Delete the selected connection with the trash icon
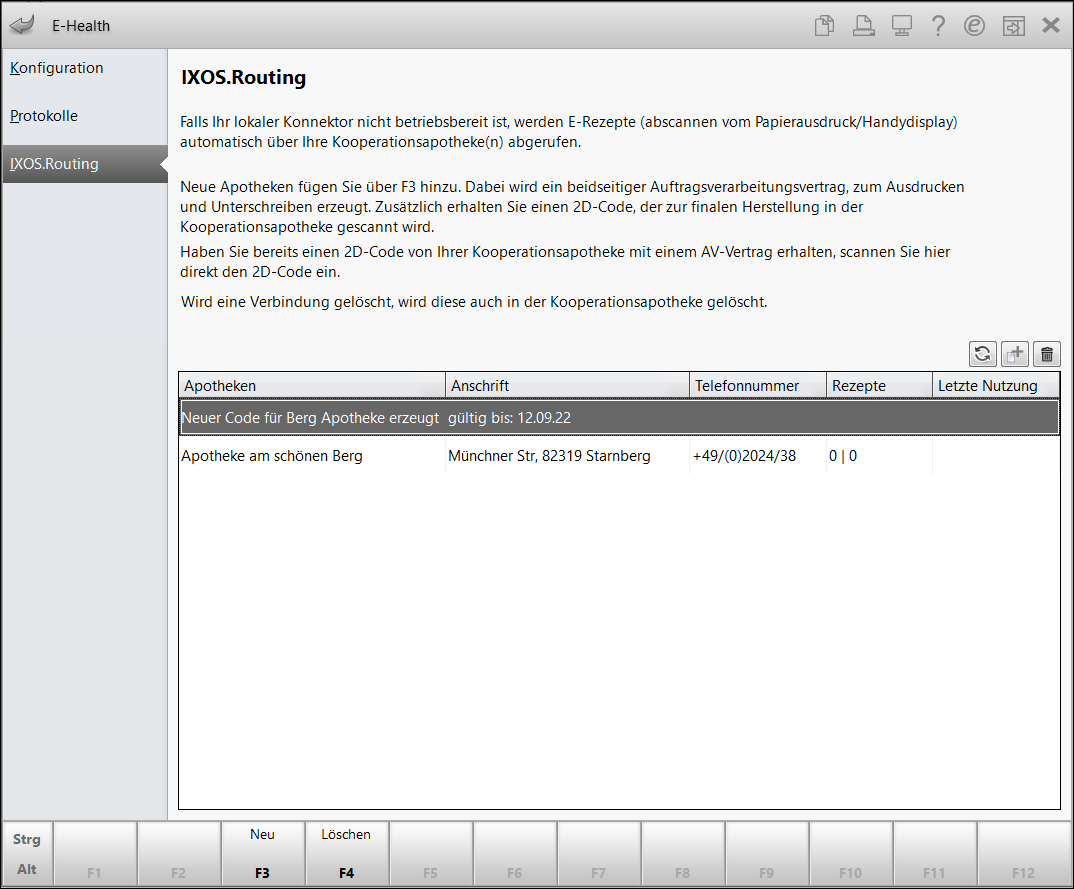1074x889 pixels. 1047,354
